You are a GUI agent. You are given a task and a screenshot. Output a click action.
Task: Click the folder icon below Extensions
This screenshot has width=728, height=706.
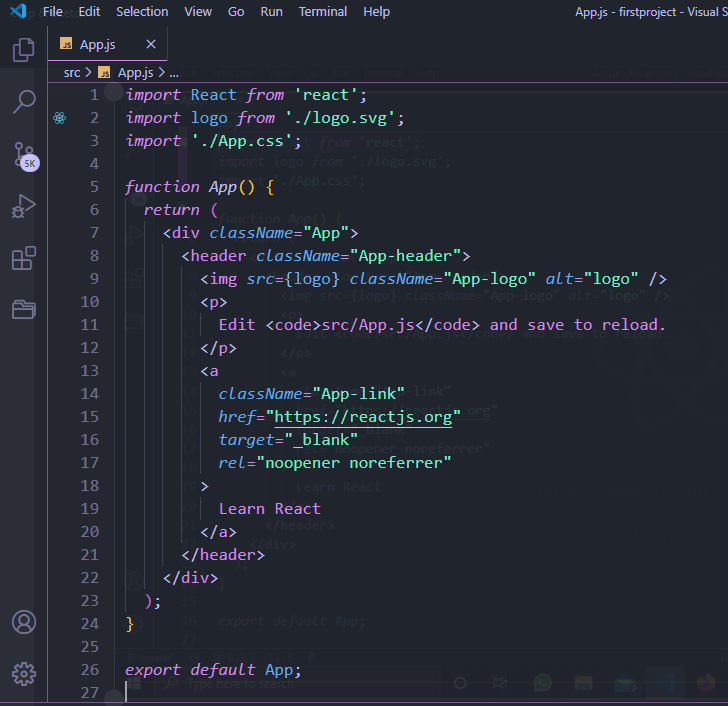tap(23, 309)
